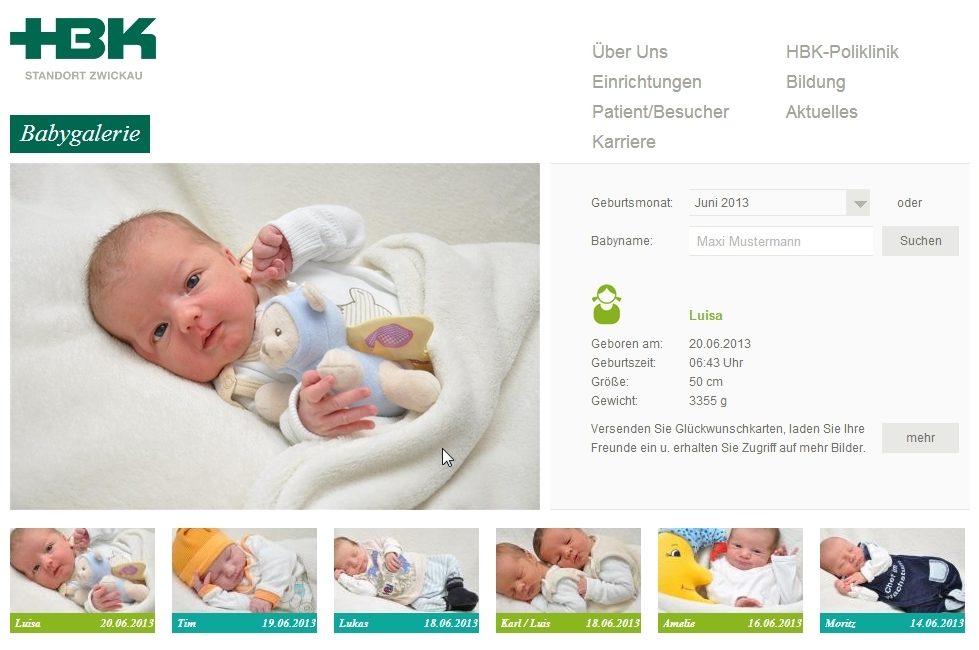Select the Lukas thumbnail from 18.06.2013

(406, 580)
